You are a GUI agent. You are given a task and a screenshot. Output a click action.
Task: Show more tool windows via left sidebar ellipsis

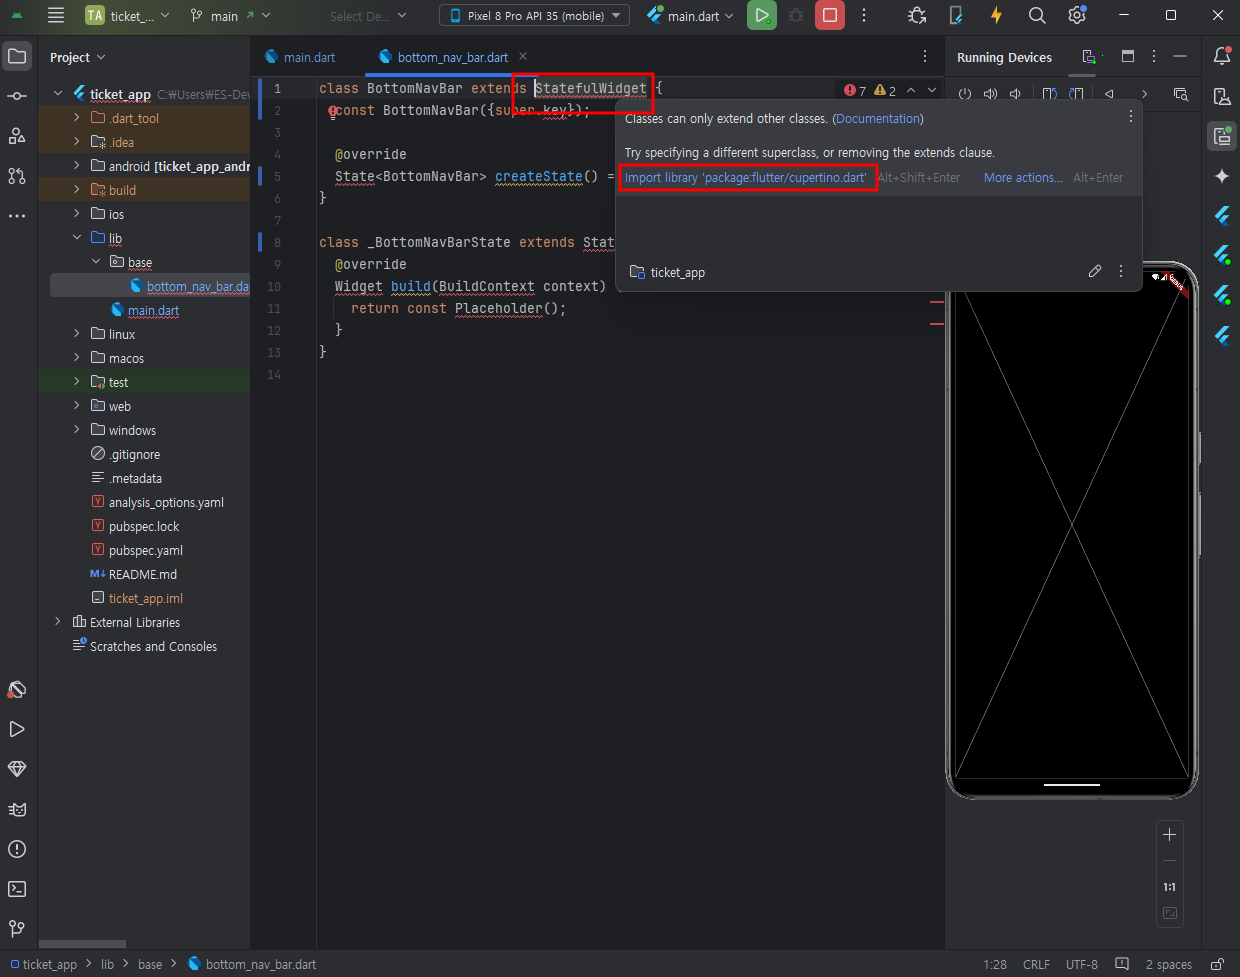click(17, 216)
